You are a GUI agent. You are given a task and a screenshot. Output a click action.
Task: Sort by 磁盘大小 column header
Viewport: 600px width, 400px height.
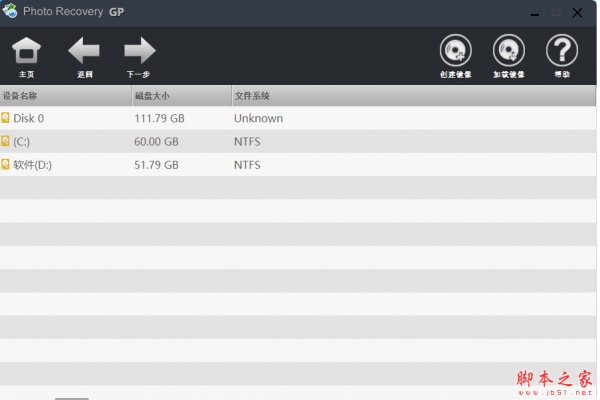(x=182, y=96)
